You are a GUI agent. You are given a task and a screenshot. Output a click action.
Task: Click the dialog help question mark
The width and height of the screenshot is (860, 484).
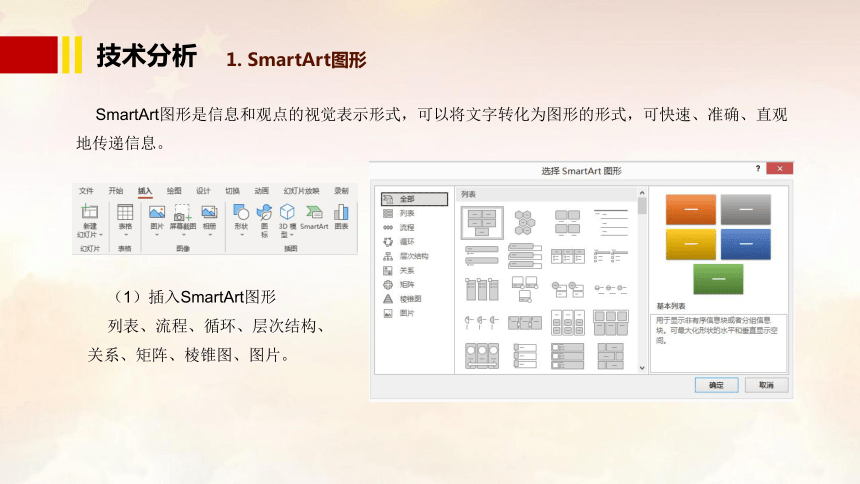pos(757,168)
